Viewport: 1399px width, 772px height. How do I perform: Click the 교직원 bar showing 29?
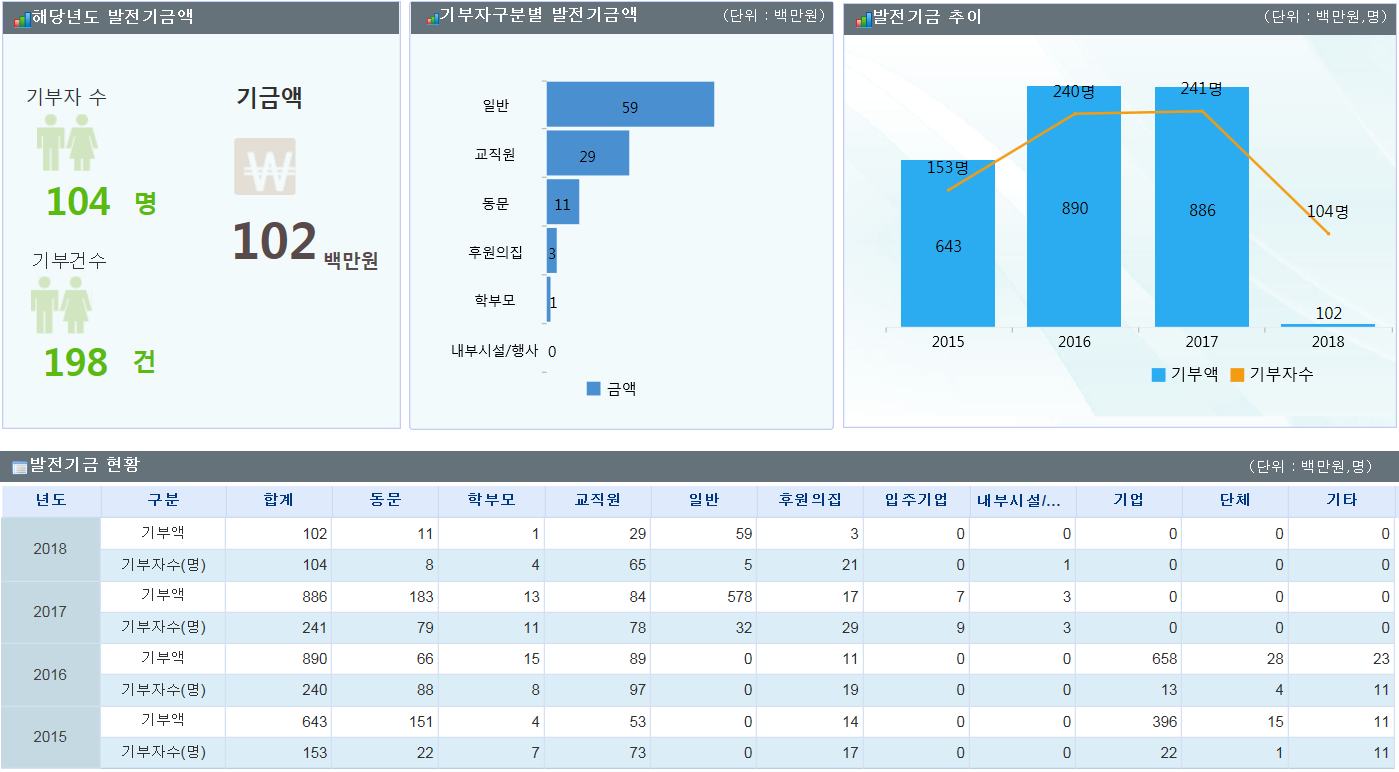click(588, 153)
